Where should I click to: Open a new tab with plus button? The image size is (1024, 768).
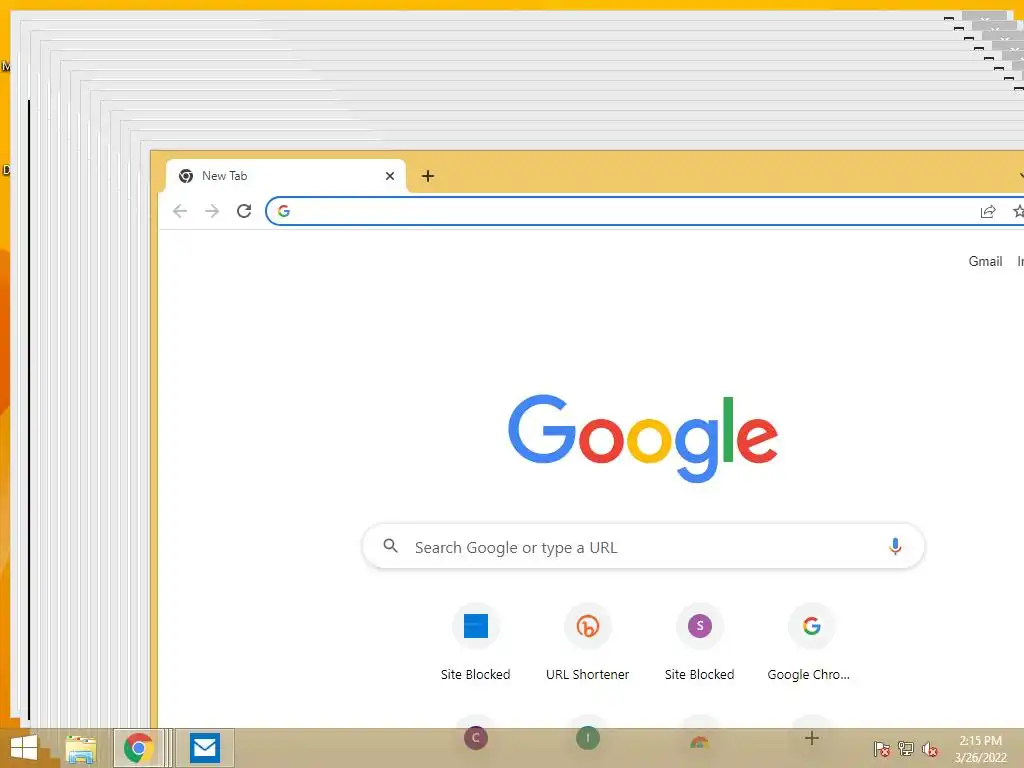428,176
